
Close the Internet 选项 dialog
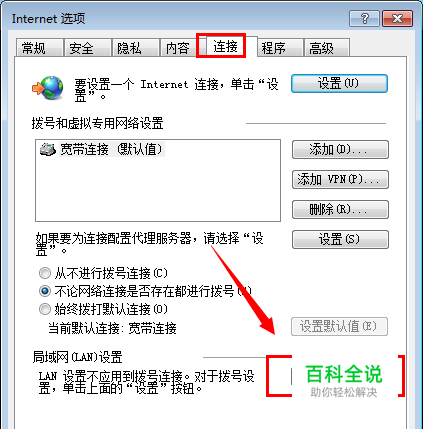398,18
